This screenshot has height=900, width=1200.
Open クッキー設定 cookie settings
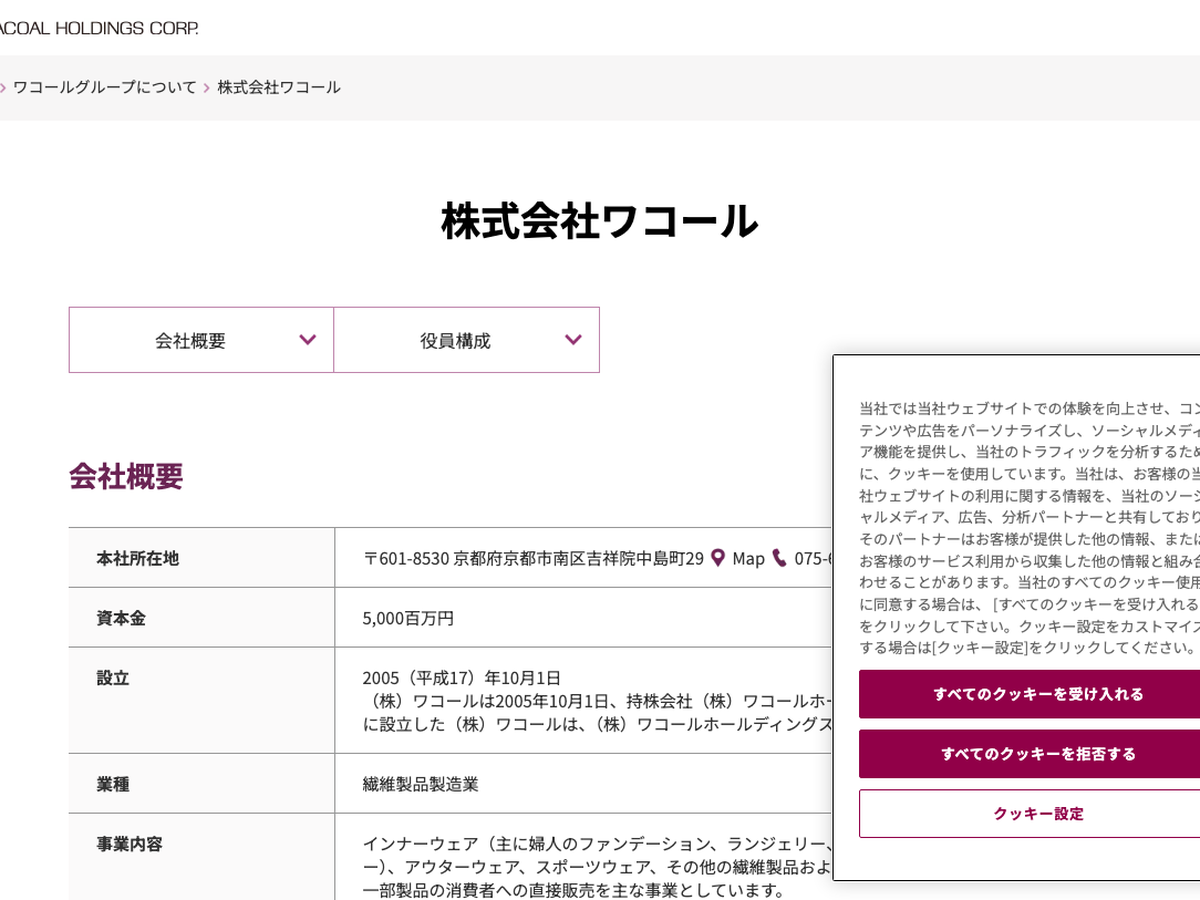click(x=1038, y=814)
